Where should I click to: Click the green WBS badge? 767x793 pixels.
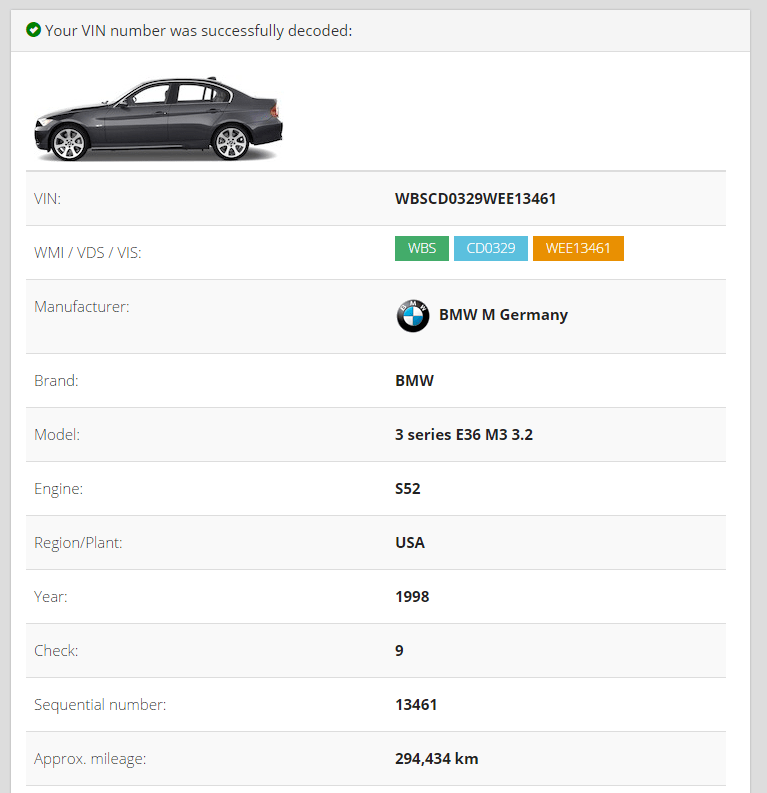[422, 248]
